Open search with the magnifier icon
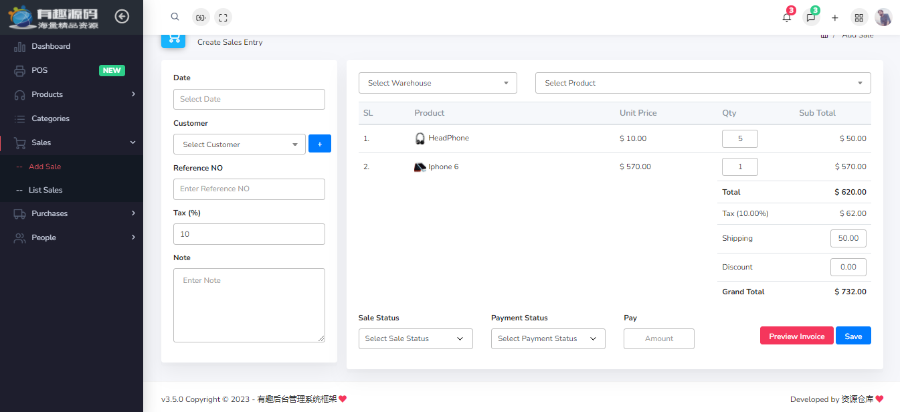The width and height of the screenshot is (900, 412). 175,17
